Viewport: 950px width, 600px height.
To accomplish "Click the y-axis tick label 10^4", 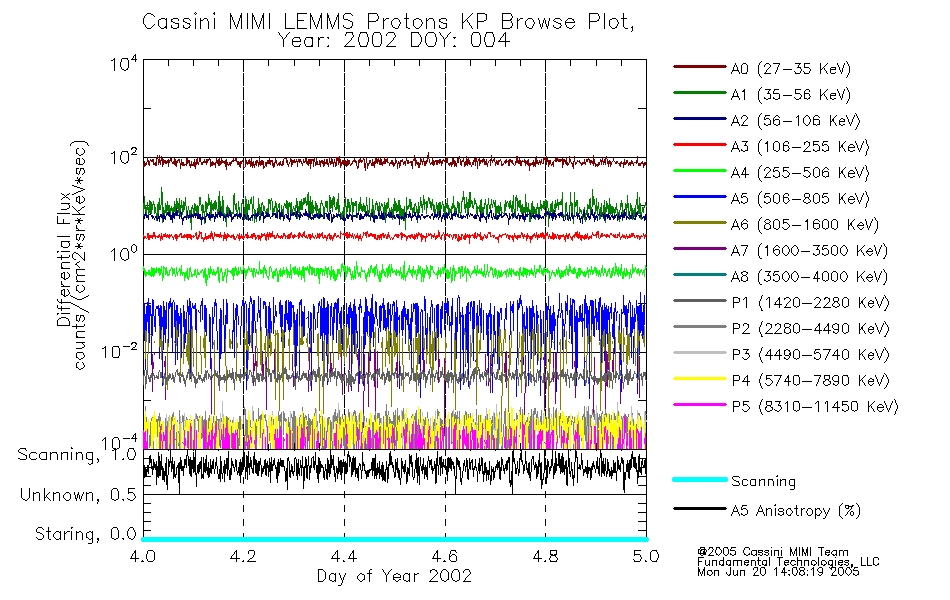I will pyautogui.click(x=124, y=64).
